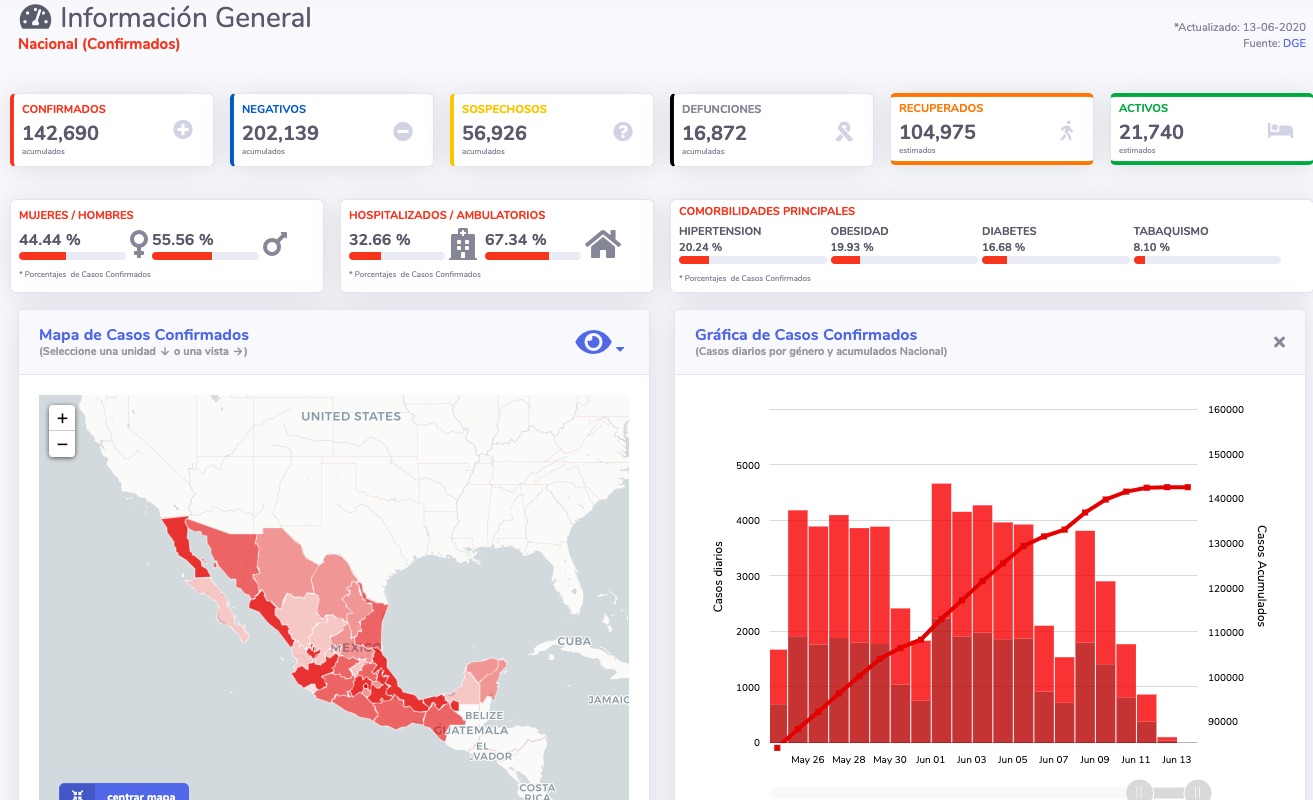Select the Recuperados card
This screenshot has width=1313, height=800.
tap(991, 129)
